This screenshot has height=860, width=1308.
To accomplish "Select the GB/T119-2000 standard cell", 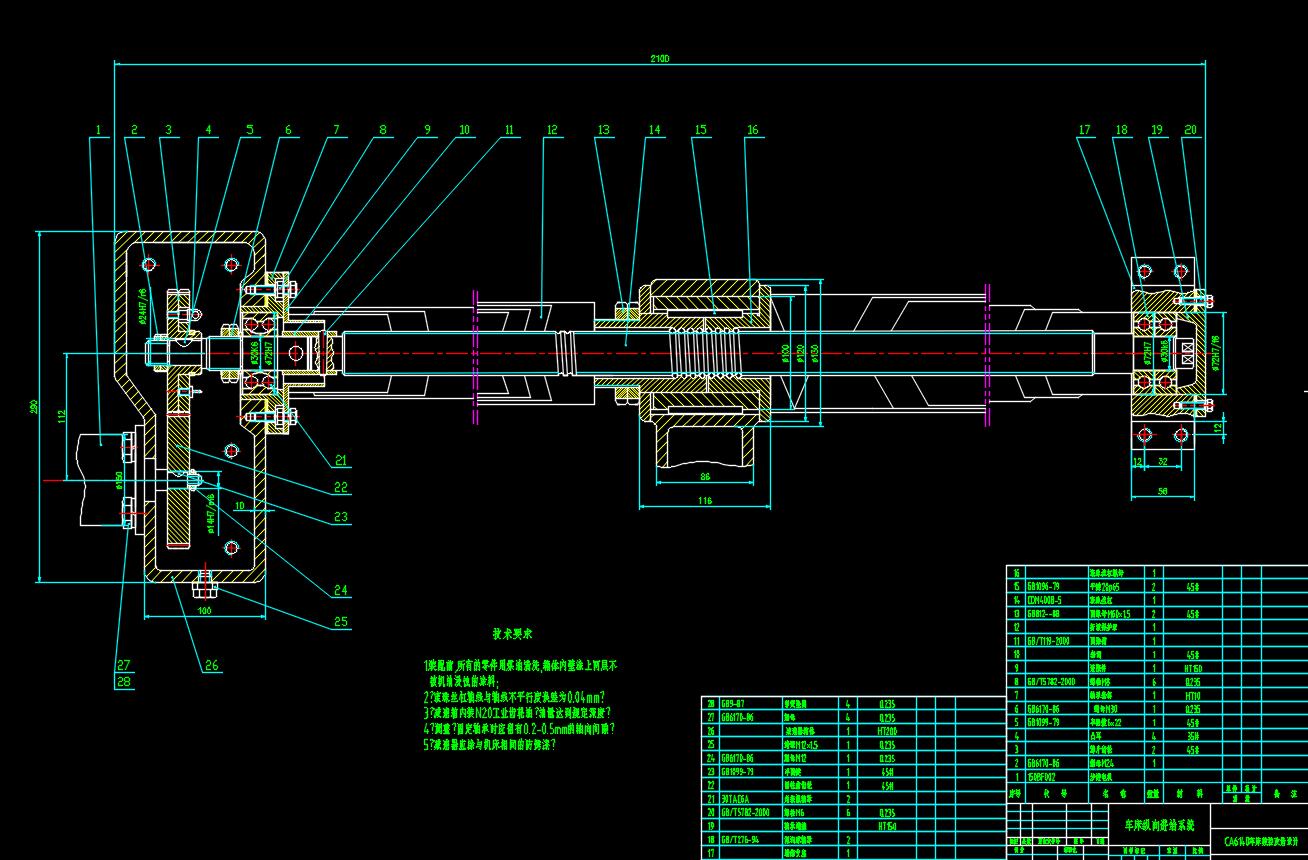I will [x=1047, y=640].
